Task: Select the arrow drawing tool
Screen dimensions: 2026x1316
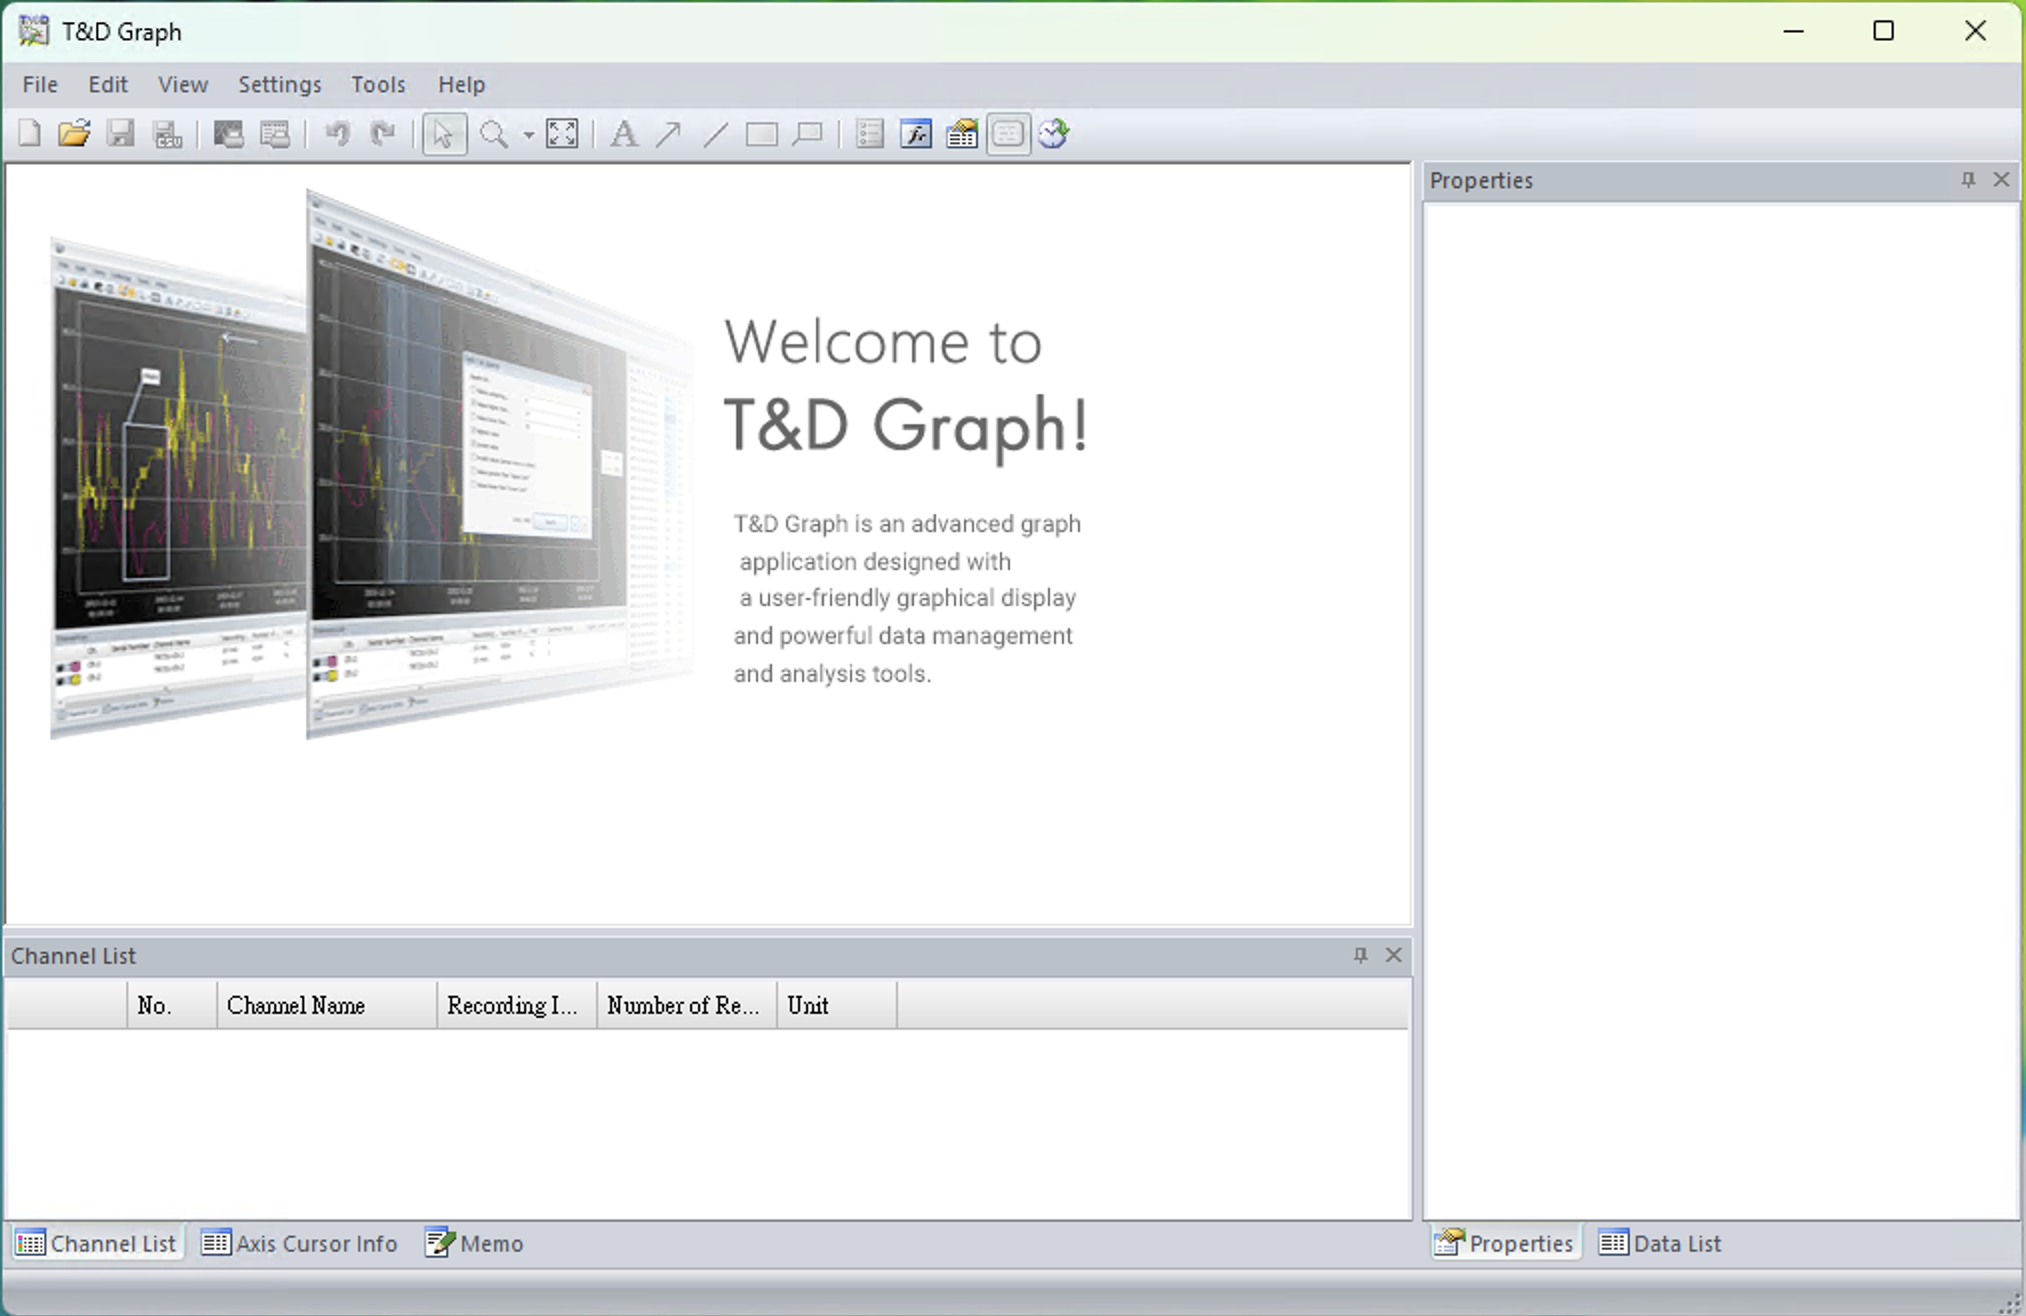Action: click(x=668, y=134)
